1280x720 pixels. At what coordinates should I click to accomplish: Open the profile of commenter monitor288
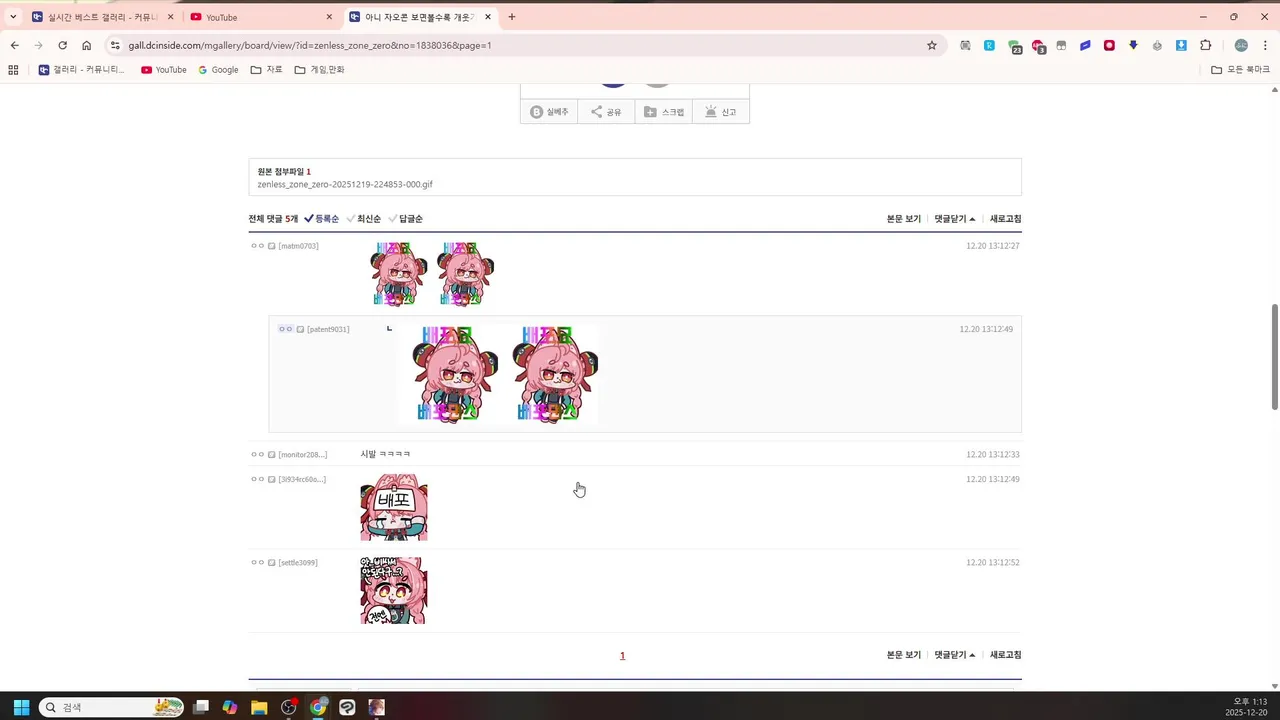[303, 455]
